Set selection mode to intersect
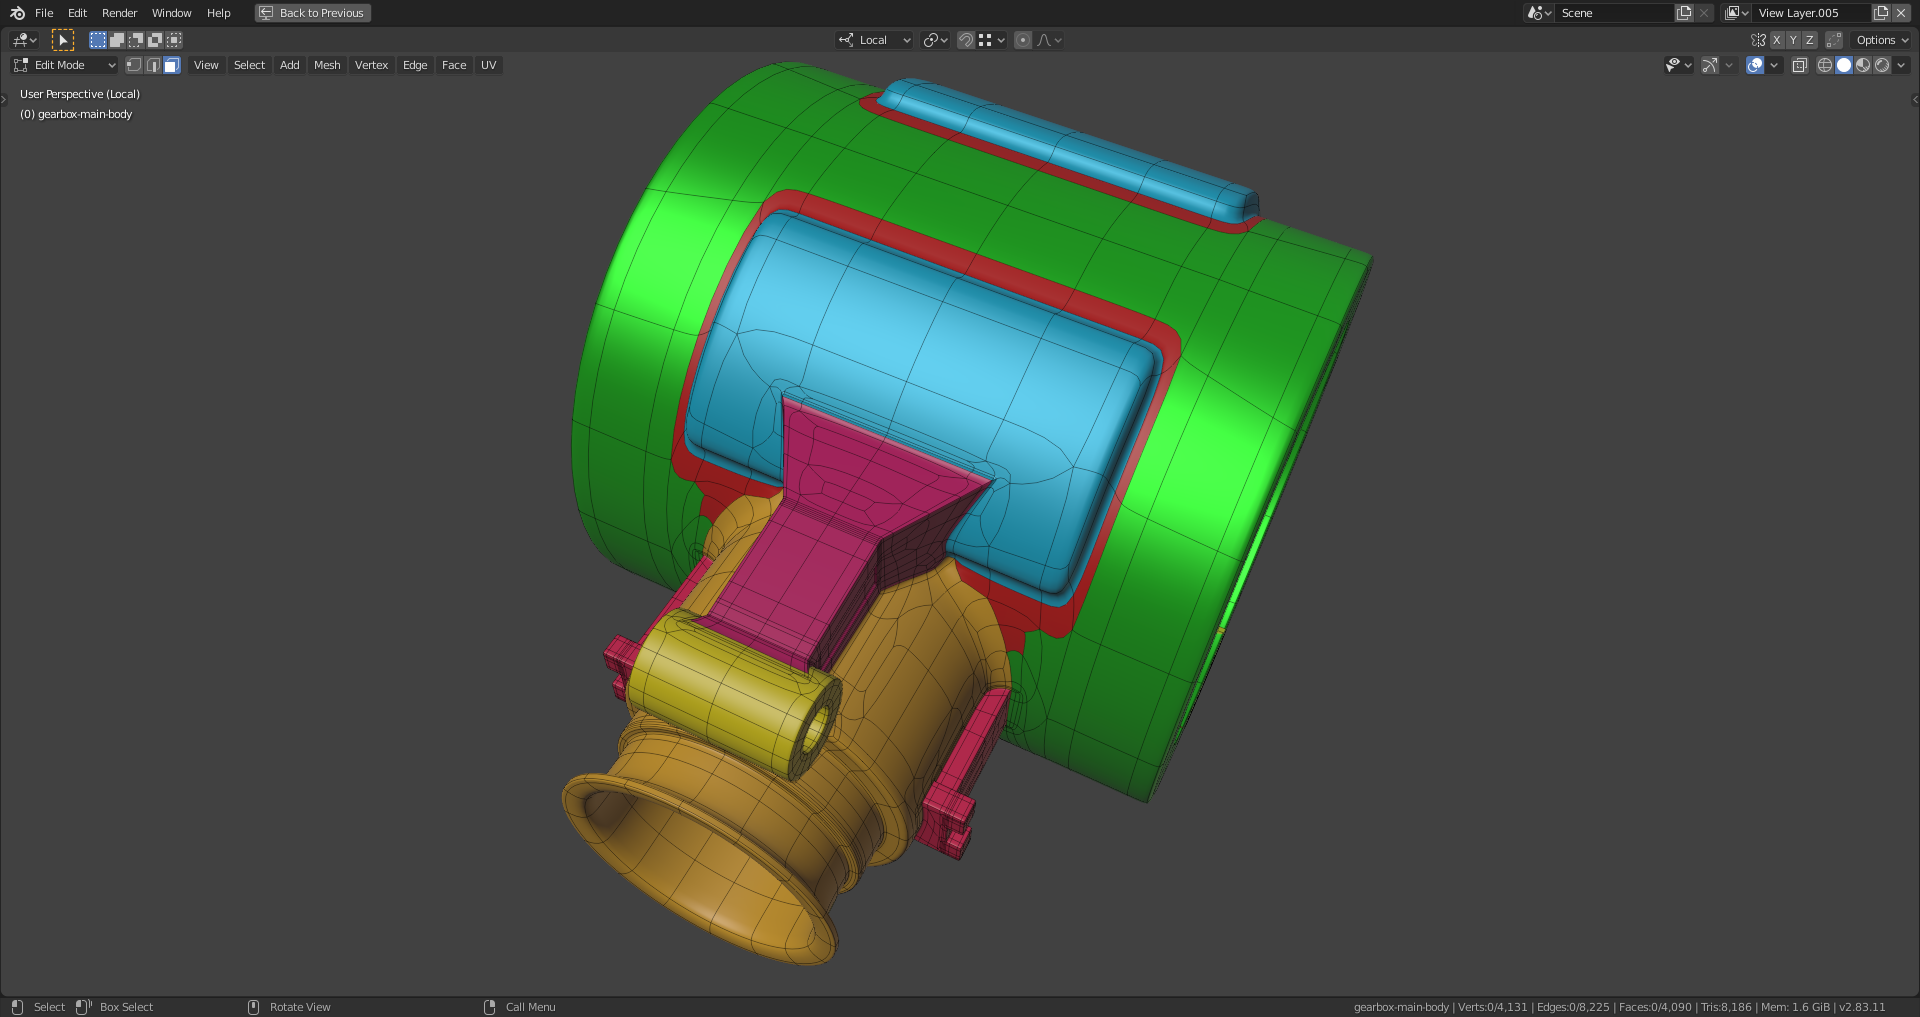This screenshot has width=1920, height=1017. (x=174, y=40)
